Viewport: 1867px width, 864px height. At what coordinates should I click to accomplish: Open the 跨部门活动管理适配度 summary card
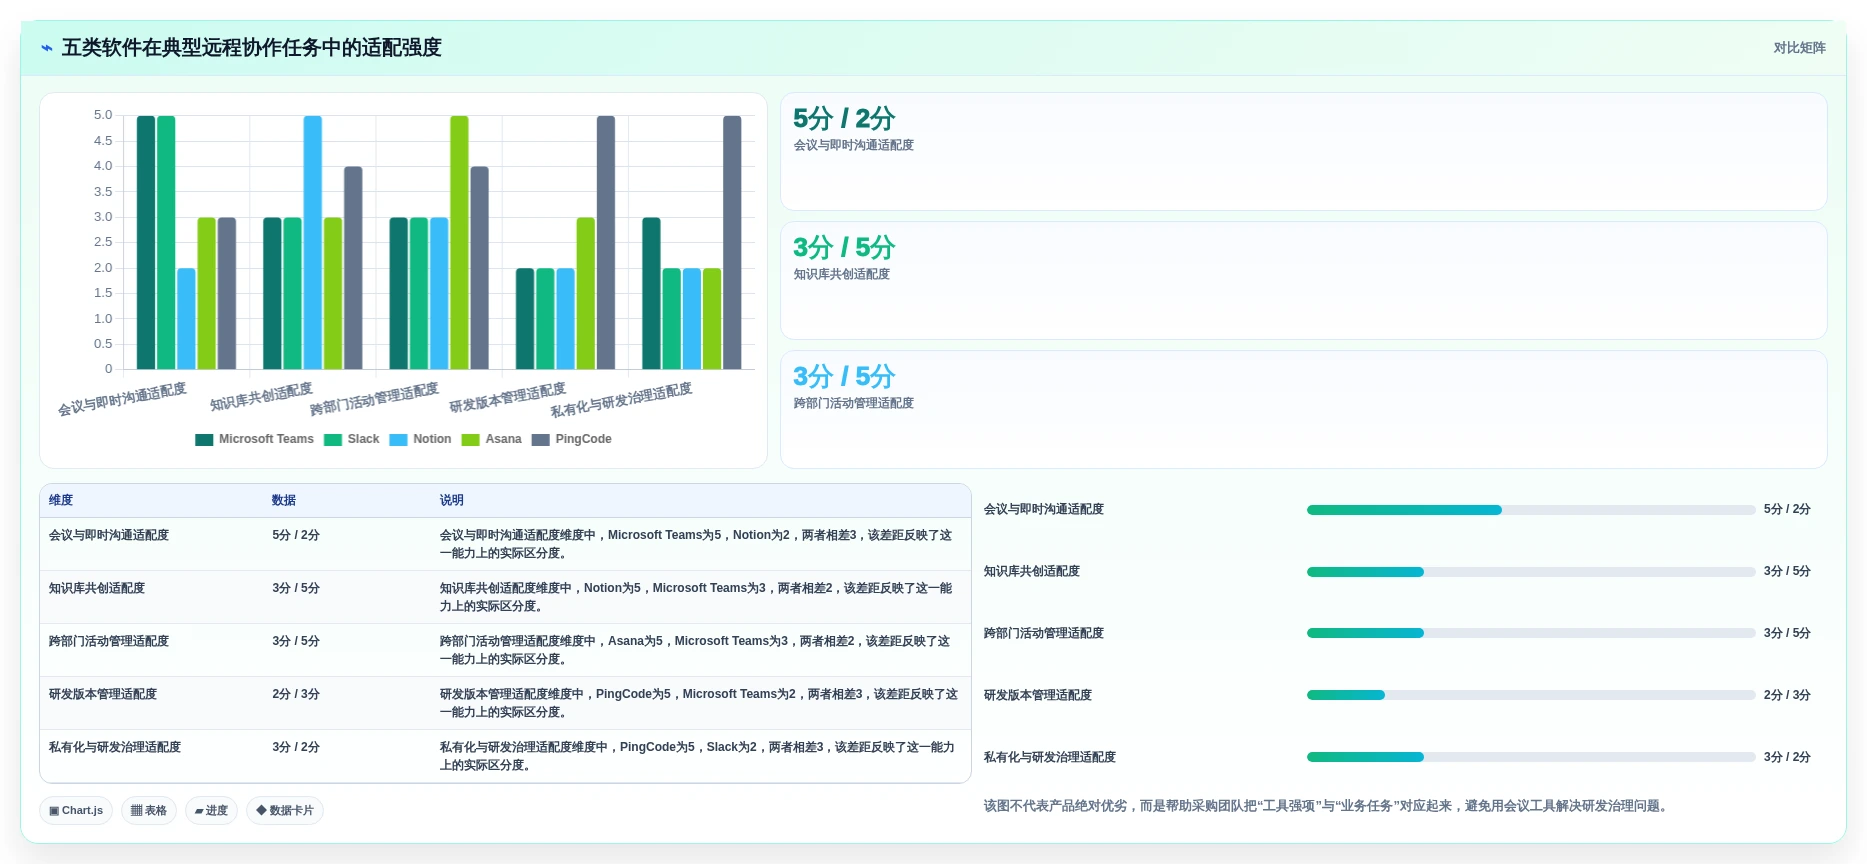coord(1303,410)
